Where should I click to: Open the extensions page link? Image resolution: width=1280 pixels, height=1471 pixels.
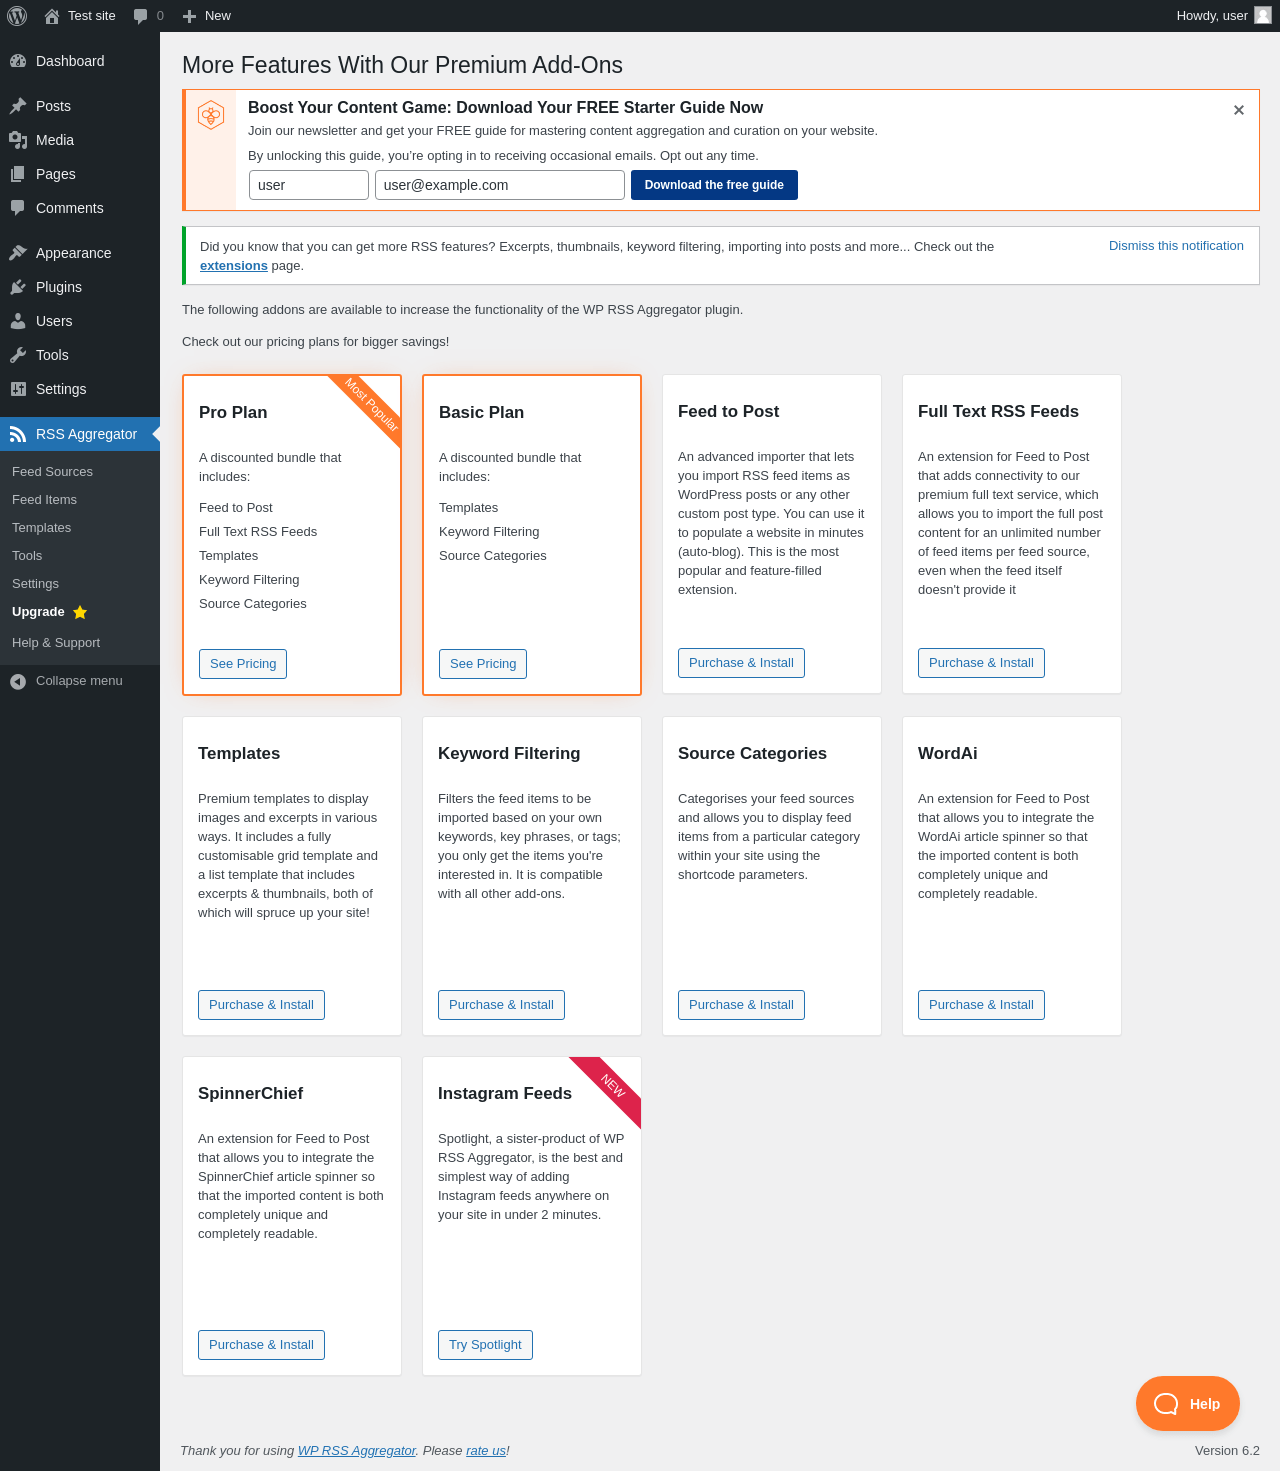tap(234, 266)
